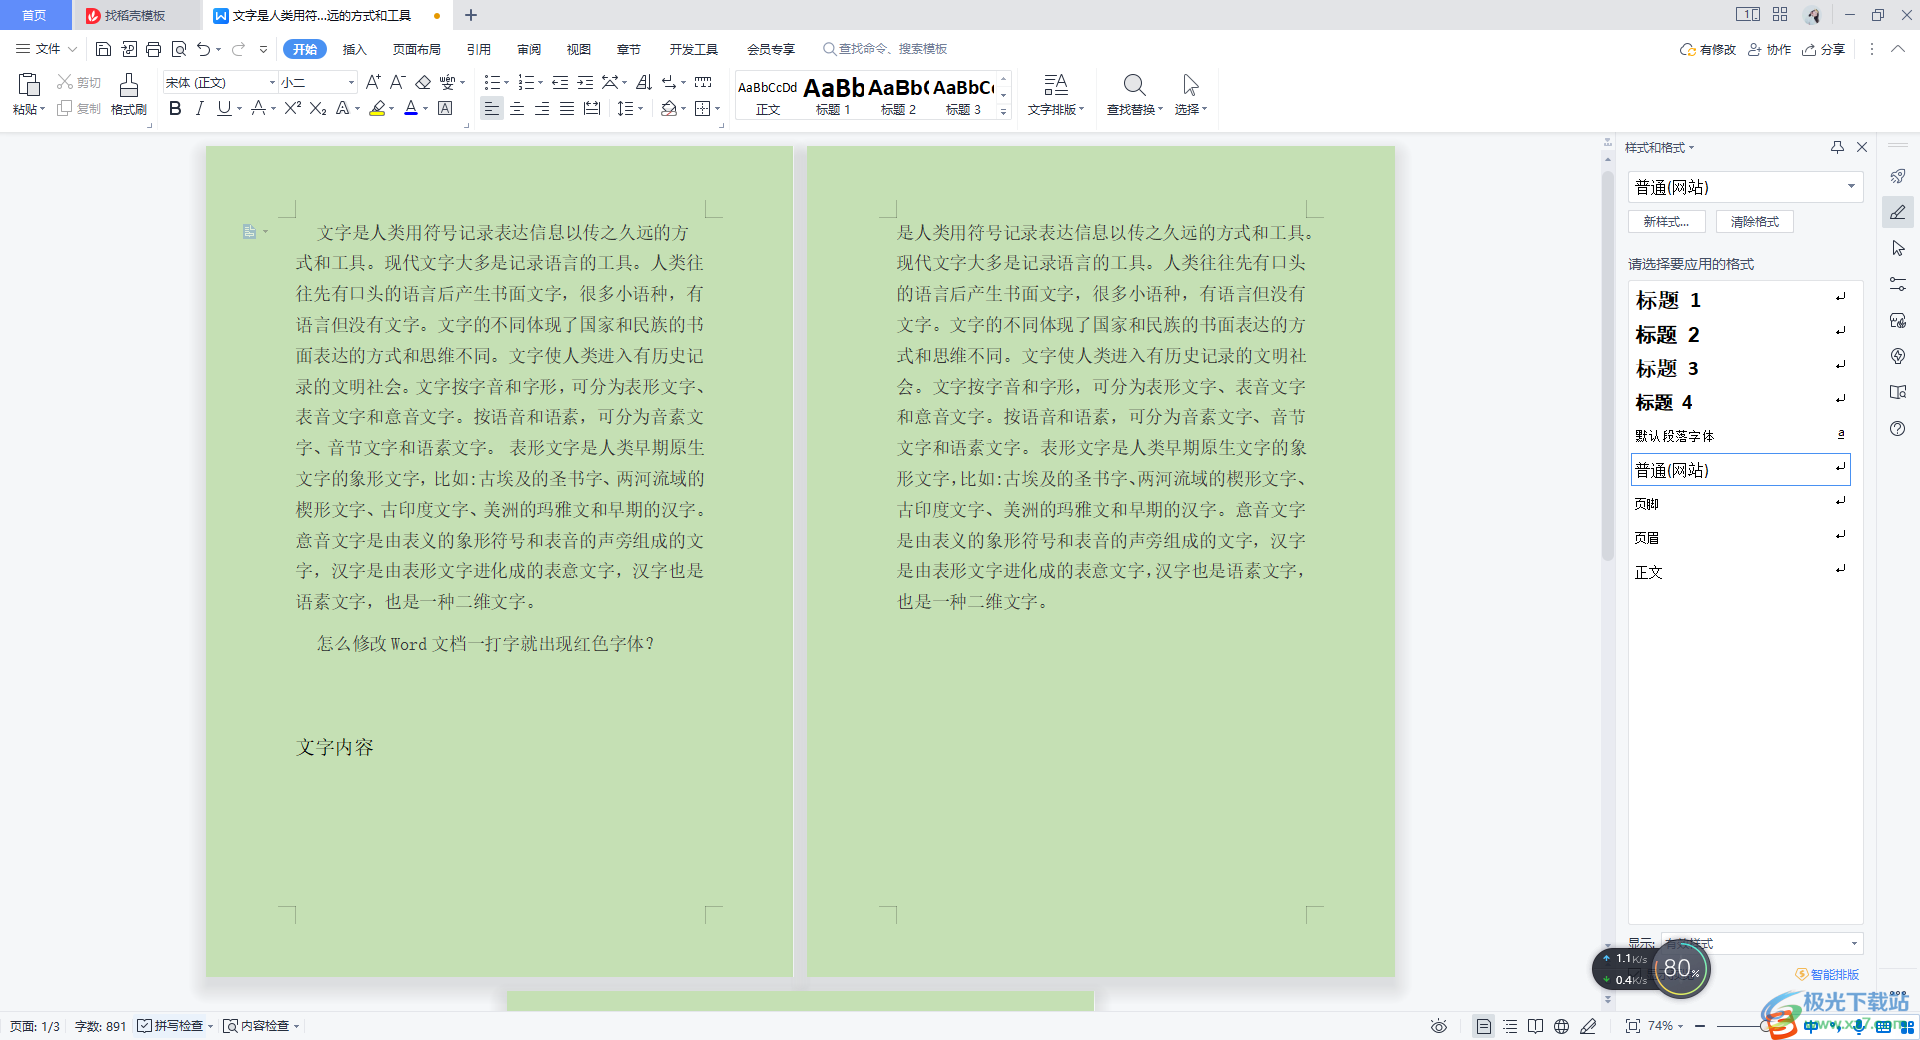Screen dimensions: 1920x1040
Task: Click the Undo arrow icon
Action: (204, 49)
